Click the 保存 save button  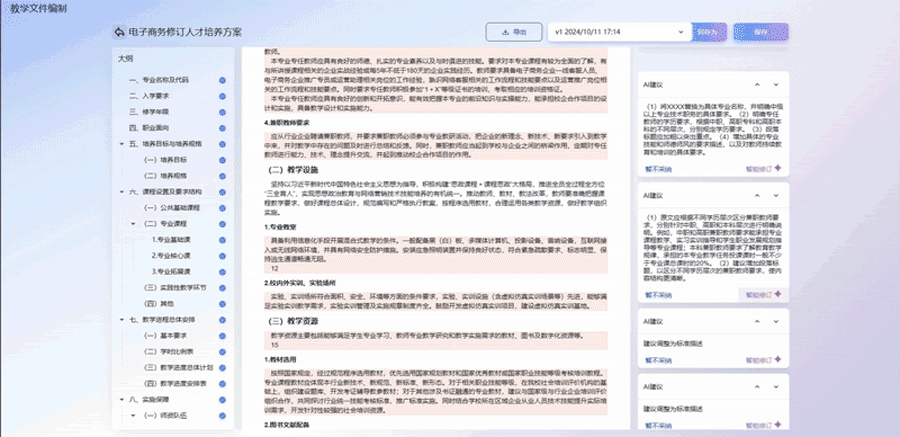click(761, 32)
